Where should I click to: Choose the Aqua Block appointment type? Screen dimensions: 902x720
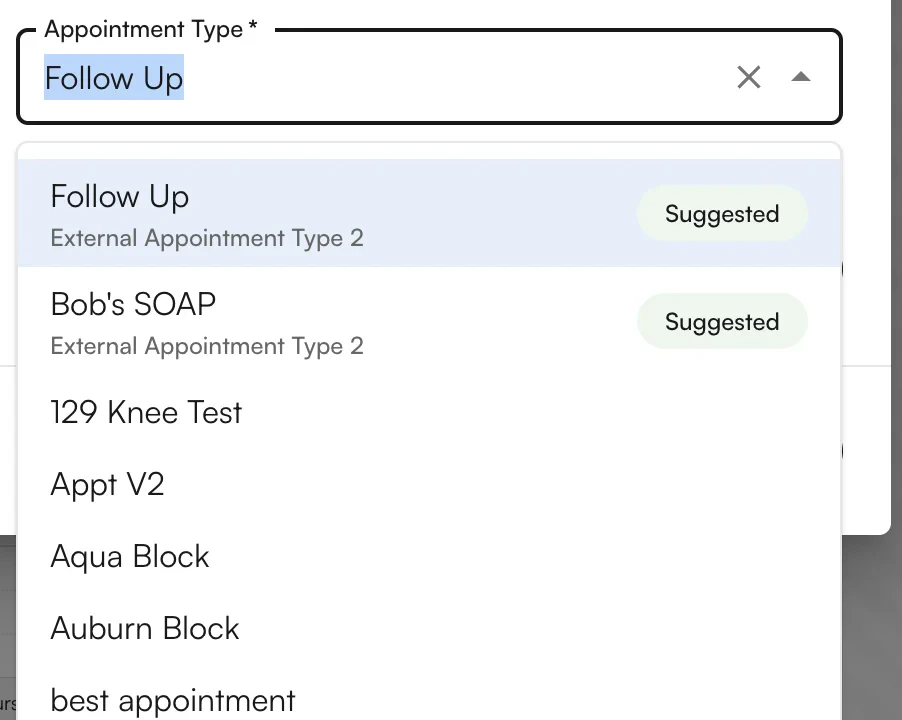[129, 556]
